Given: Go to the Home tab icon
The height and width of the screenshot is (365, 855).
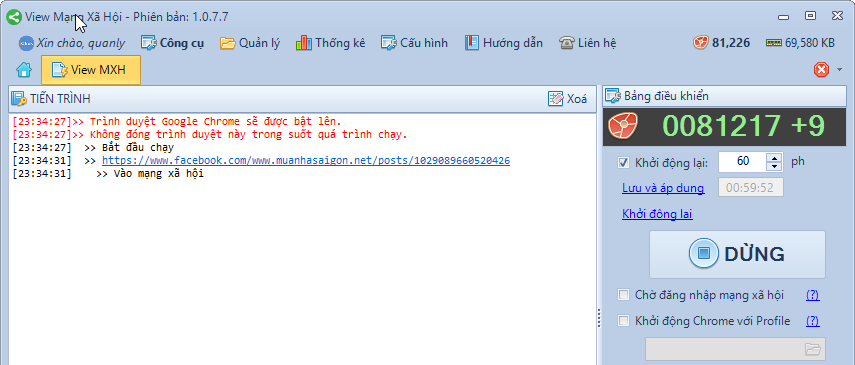Looking at the screenshot, I should coord(24,70).
